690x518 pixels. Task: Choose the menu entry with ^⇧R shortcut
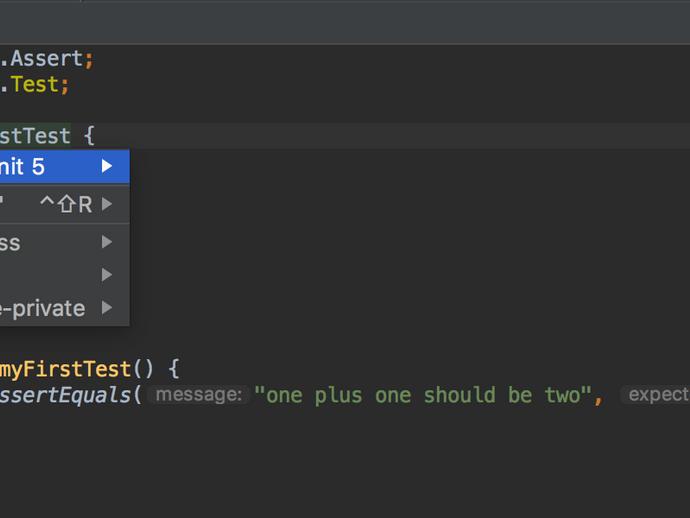[x=65, y=204]
